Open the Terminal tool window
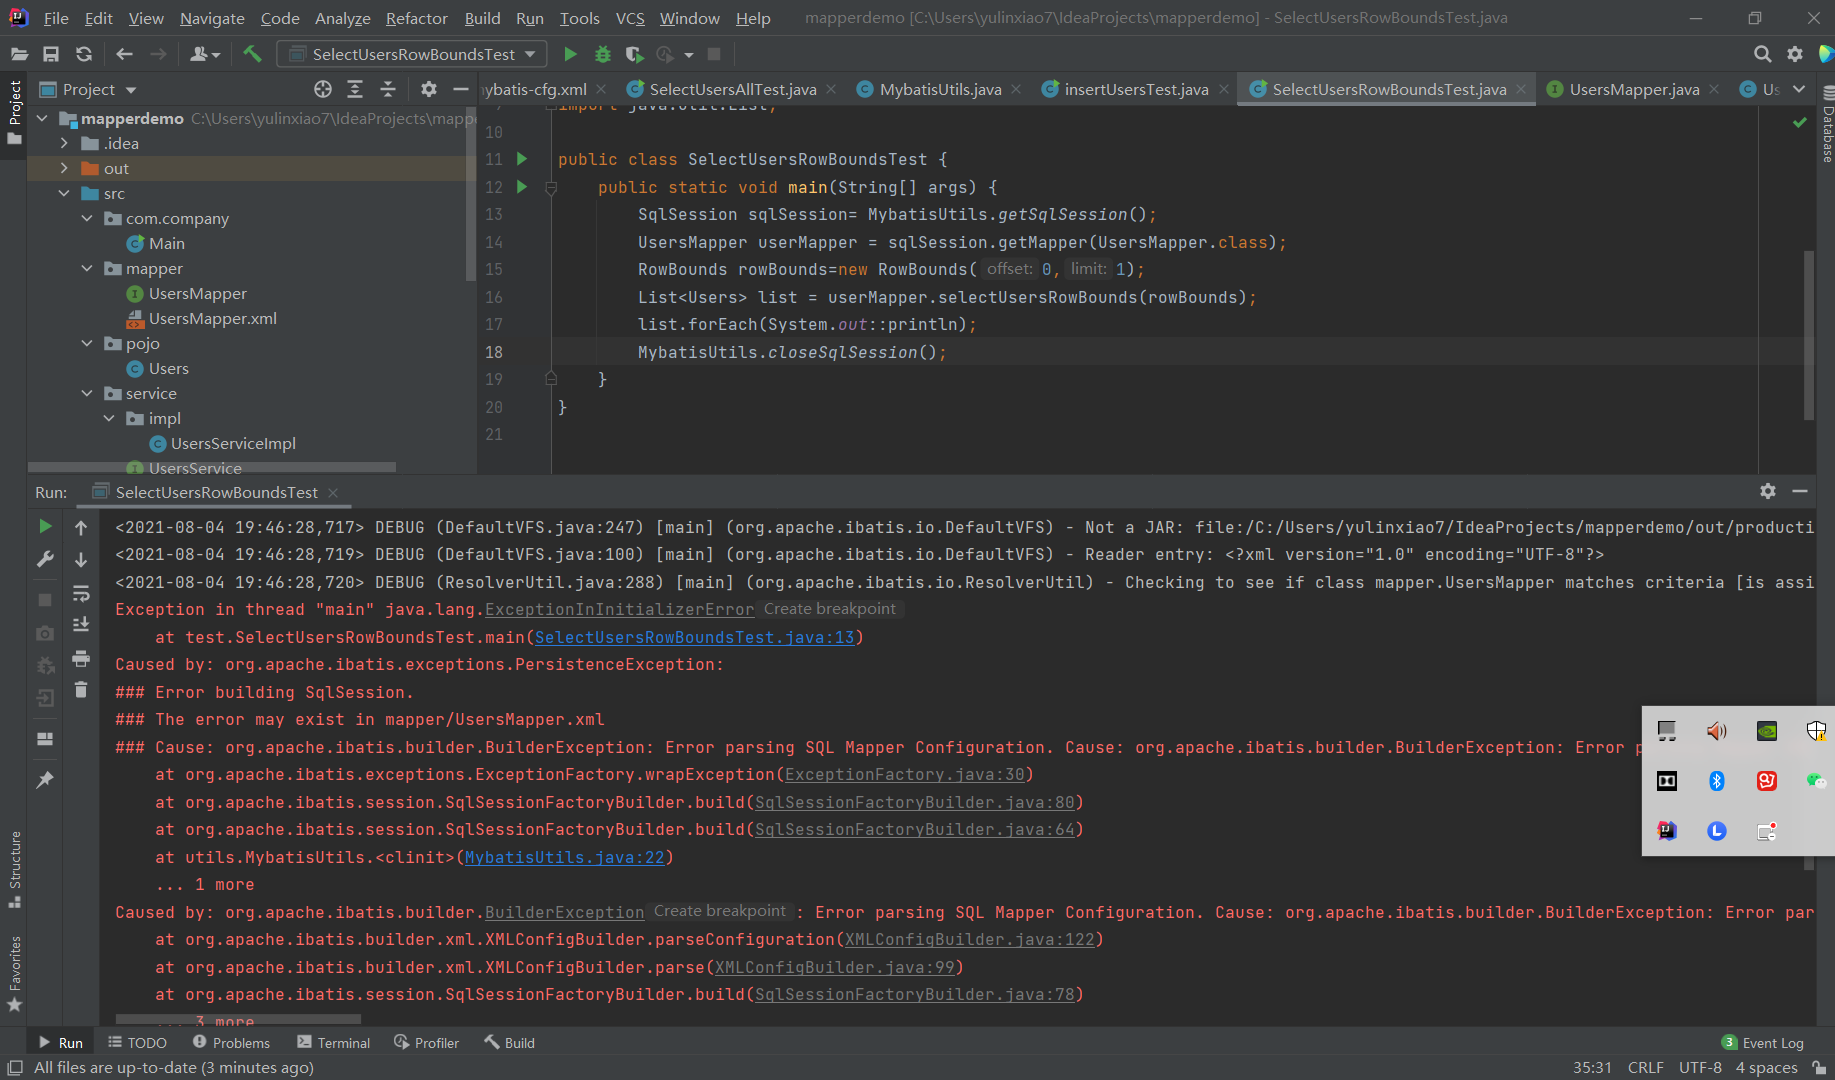Screen dimensions: 1835x1080 coord(334,1042)
